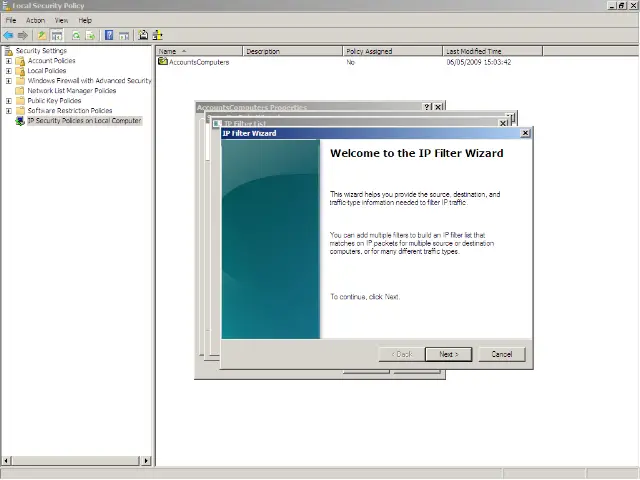This screenshot has width=640, height=480.
Task: Expand the Local Policies tree node
Action: (x=9, y=71)
